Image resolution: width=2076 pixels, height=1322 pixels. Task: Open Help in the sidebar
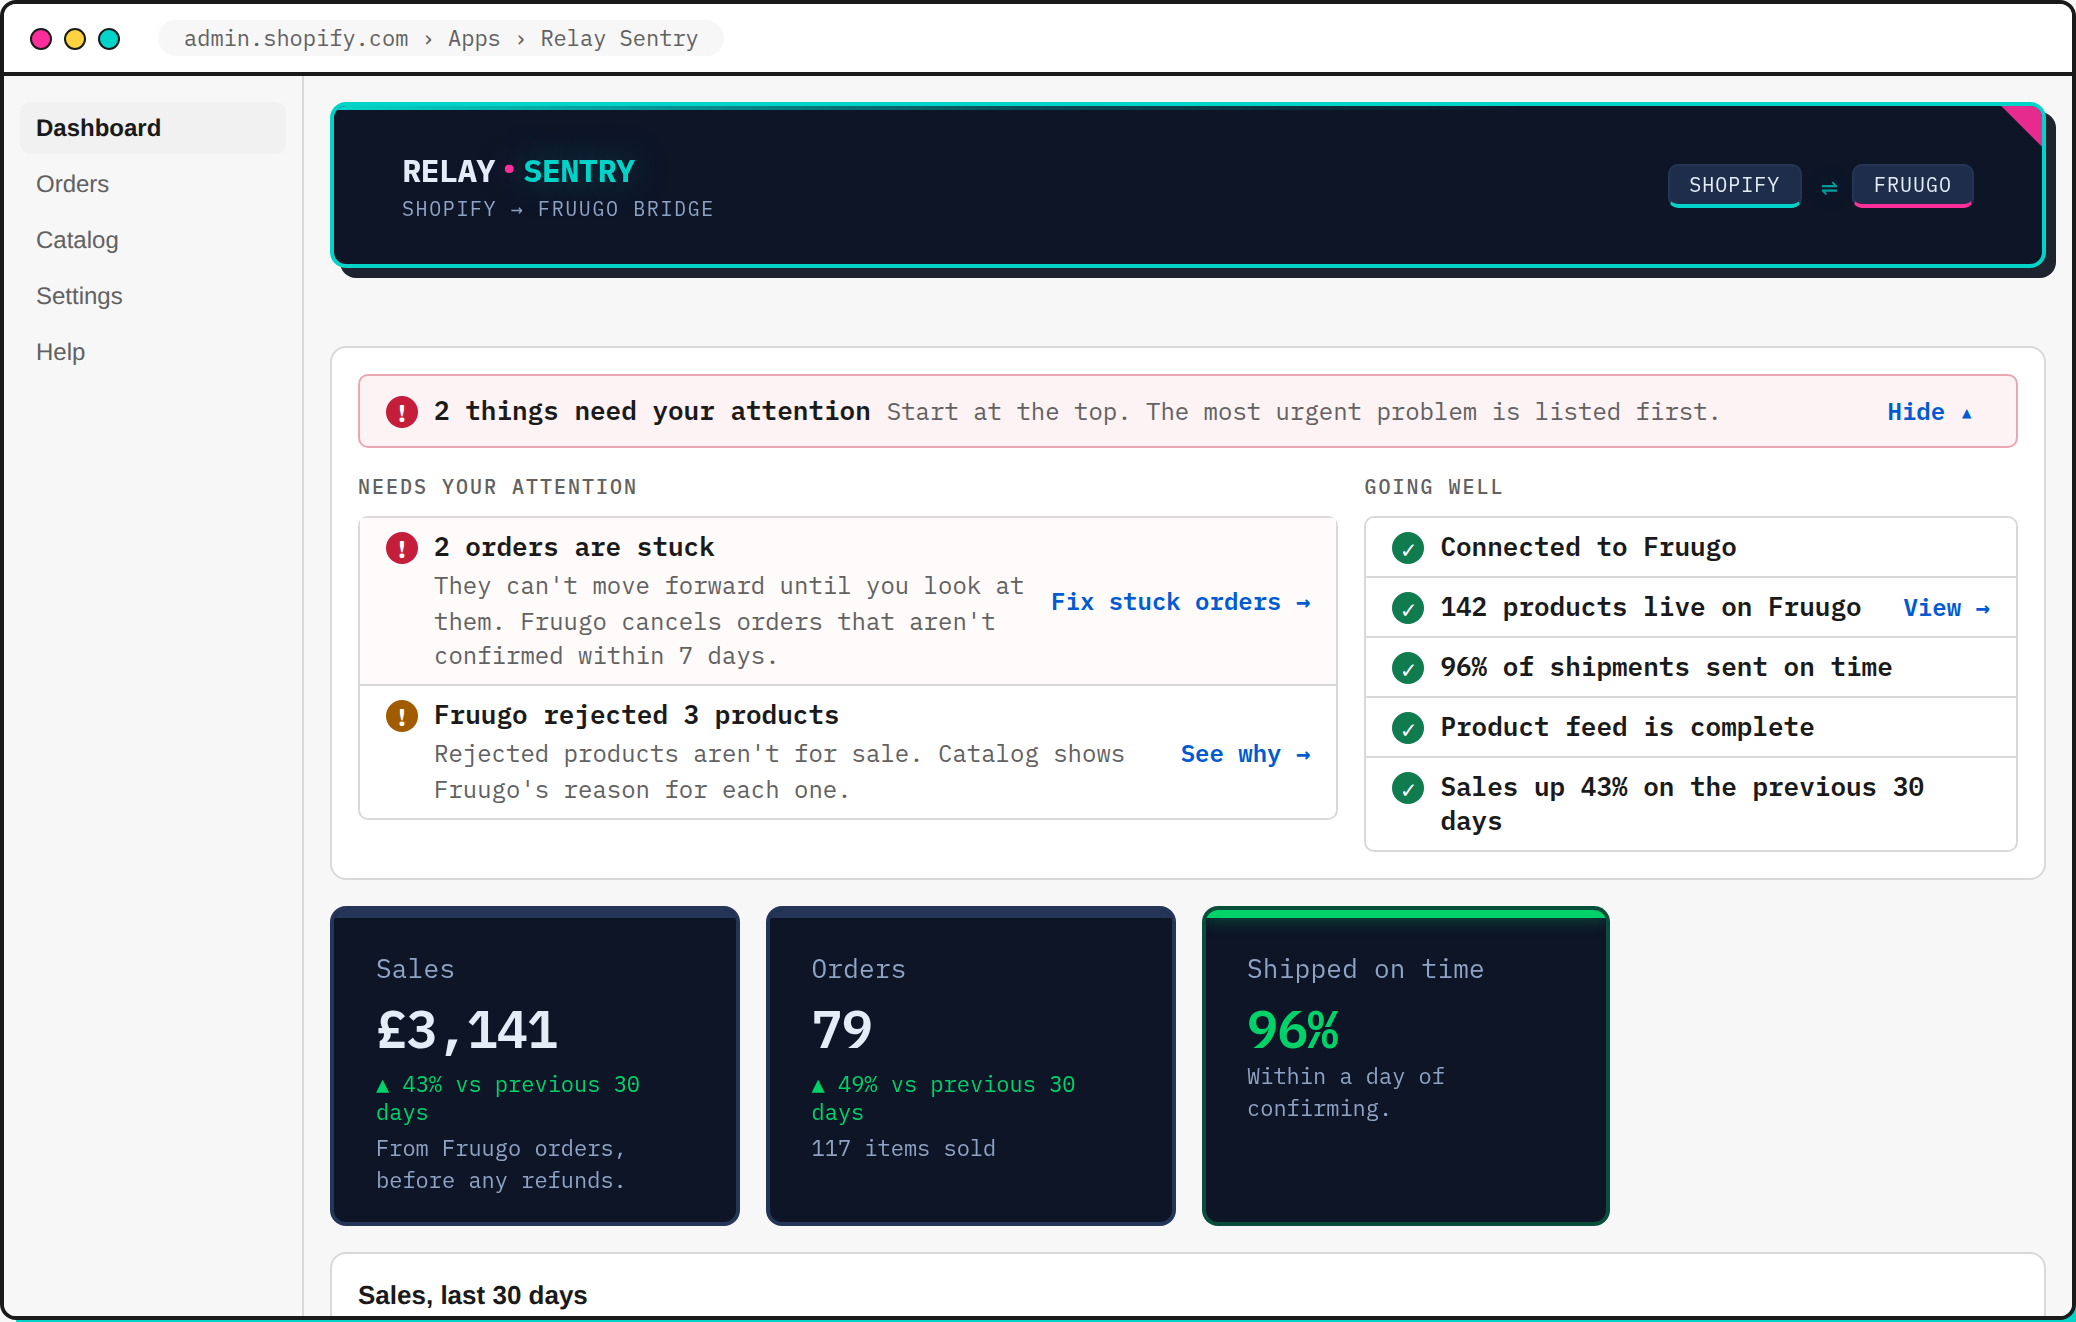point(153,352)
